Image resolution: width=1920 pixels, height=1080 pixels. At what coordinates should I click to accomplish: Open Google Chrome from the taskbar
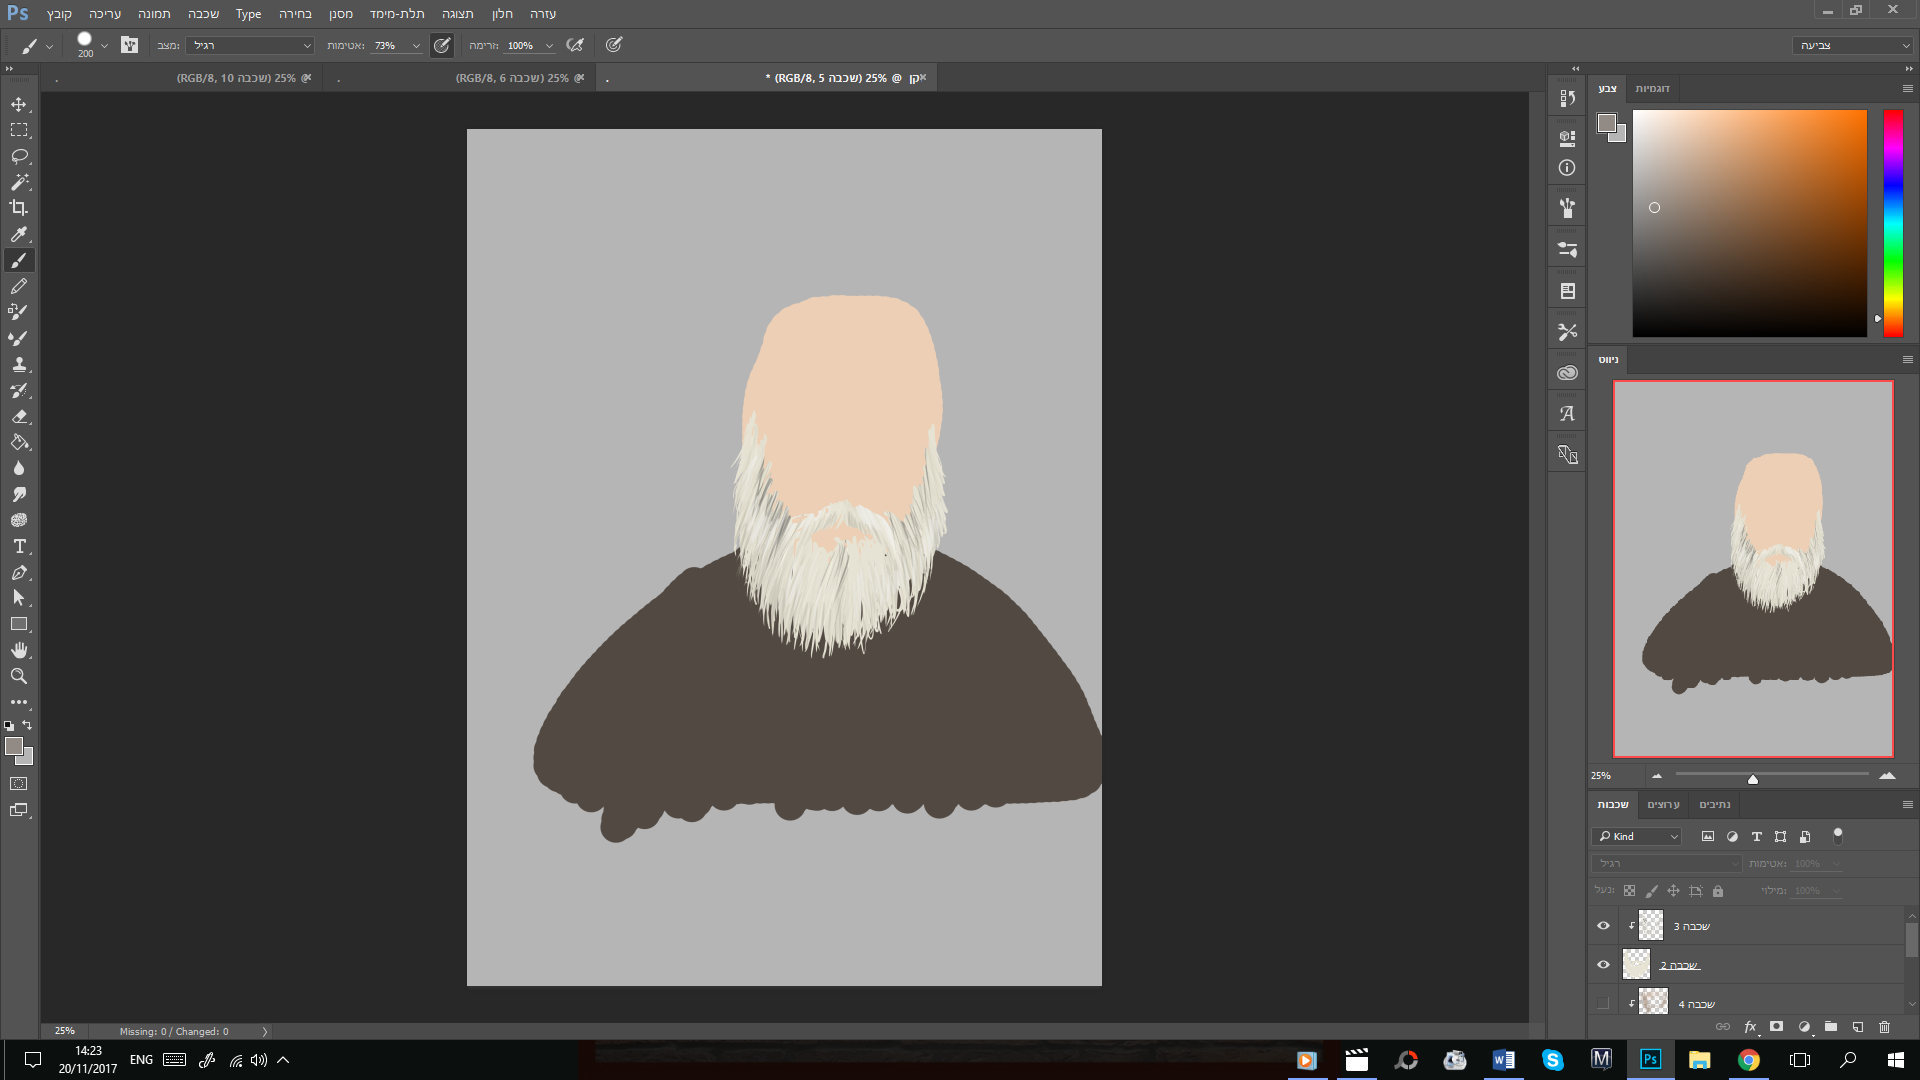[x=1748, y=1060]
